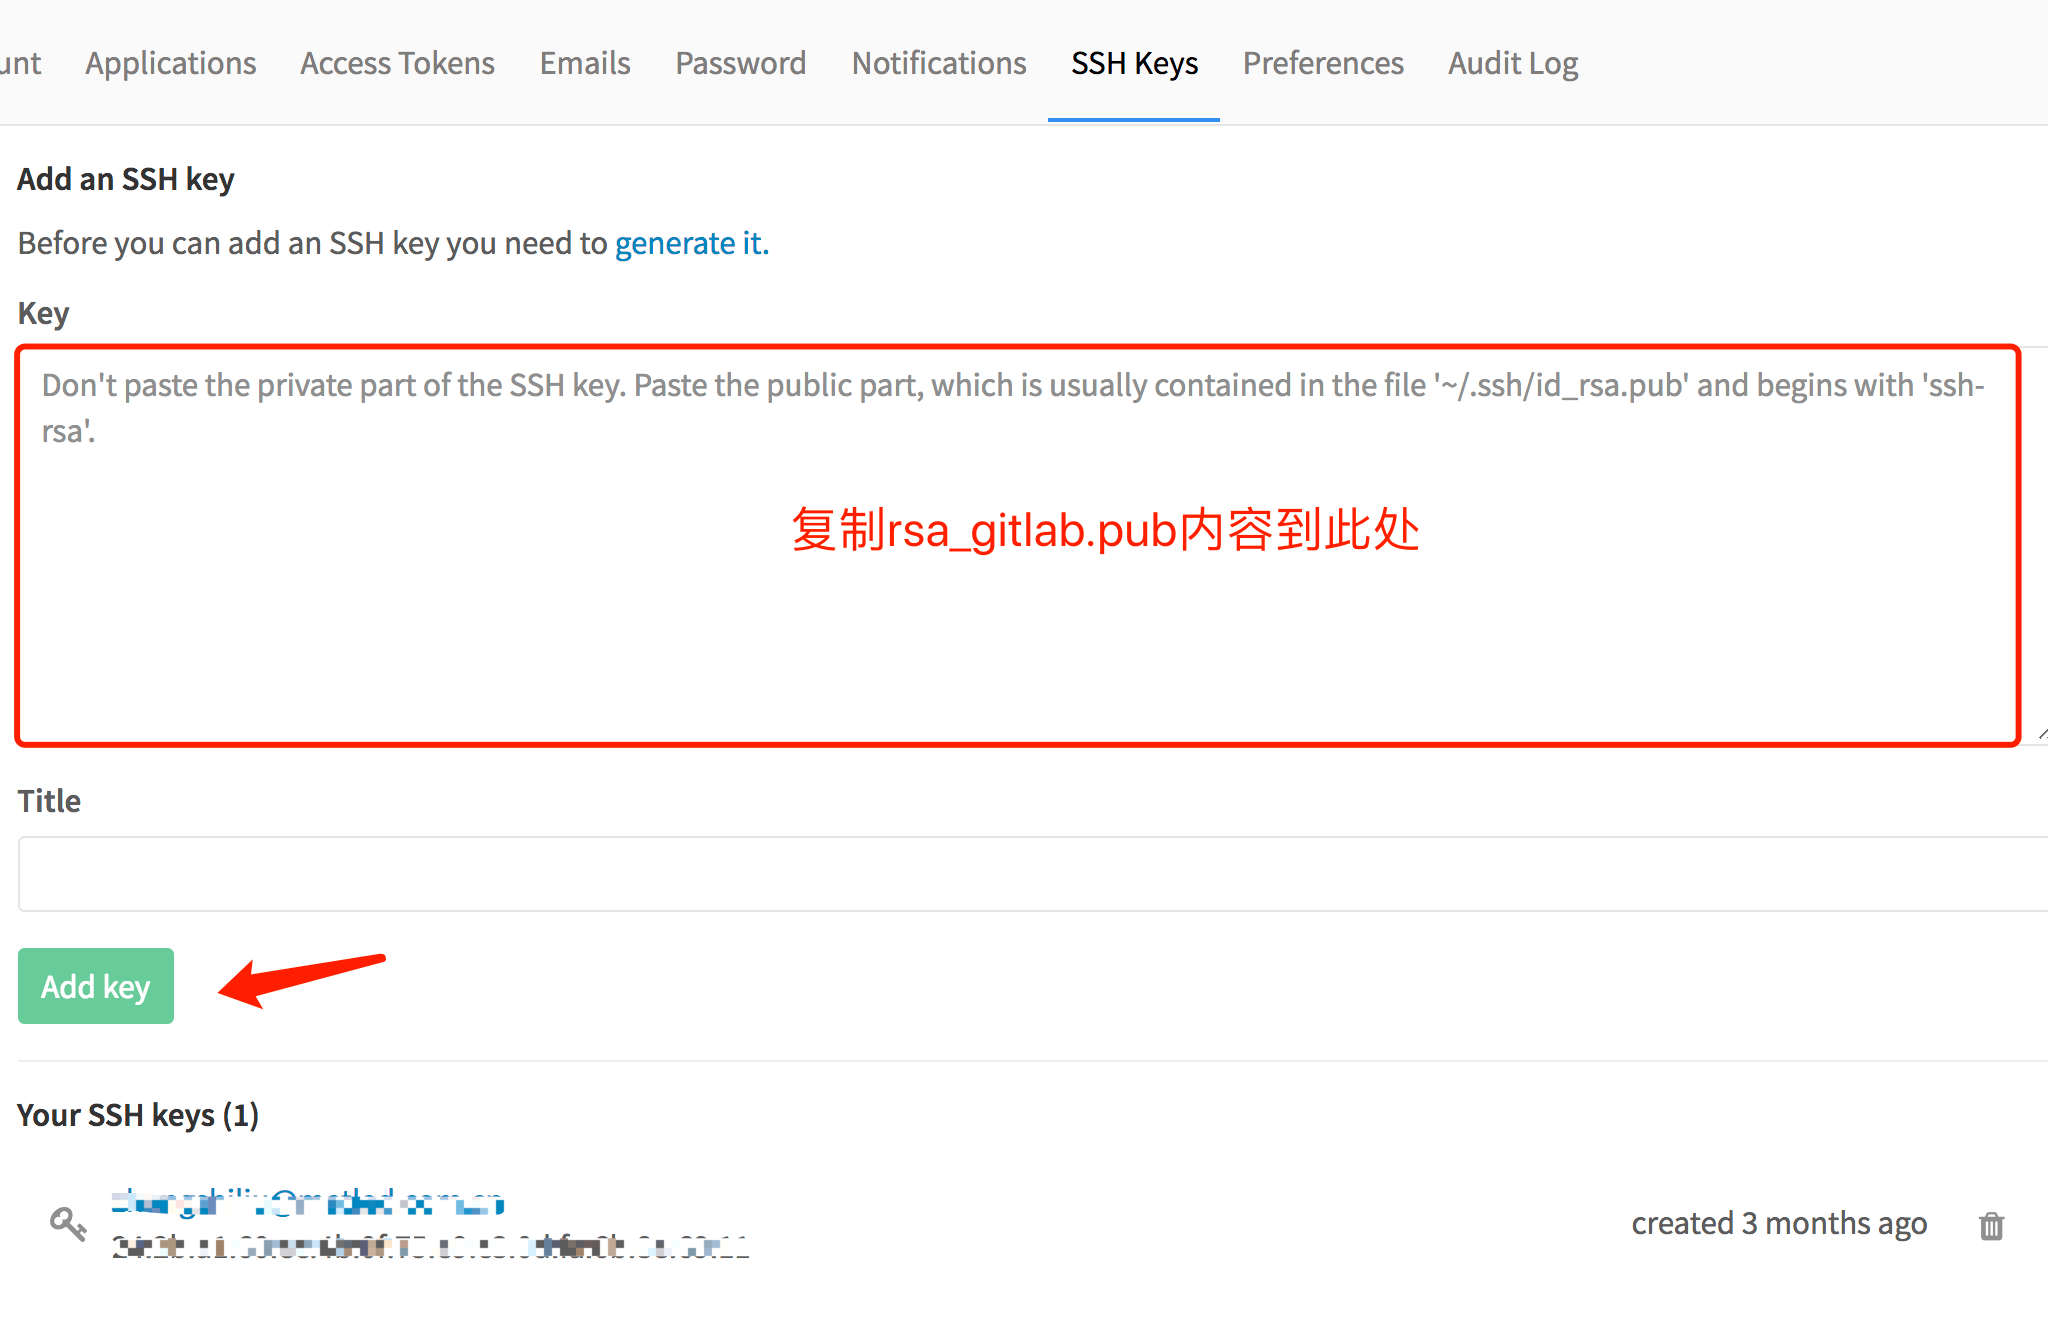Click into the Title input field
The image size is (2048, 1332).
1030,874
